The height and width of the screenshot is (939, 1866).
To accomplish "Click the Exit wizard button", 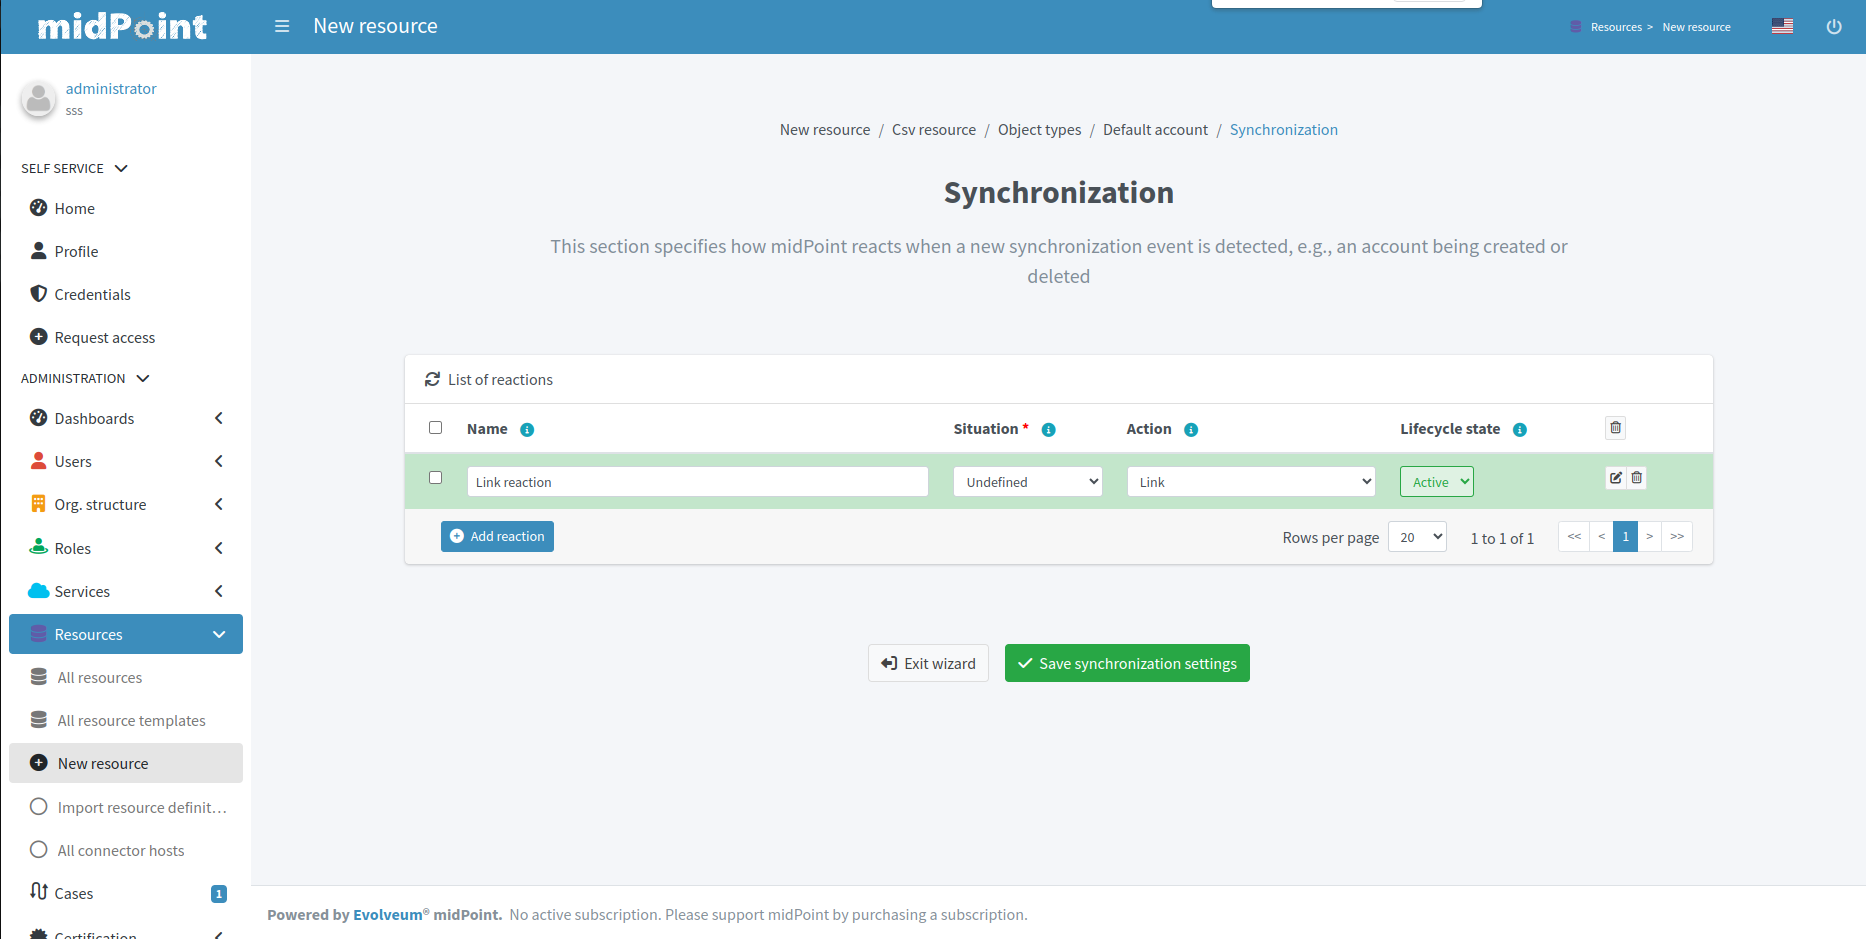I will [x=928, y=663].
